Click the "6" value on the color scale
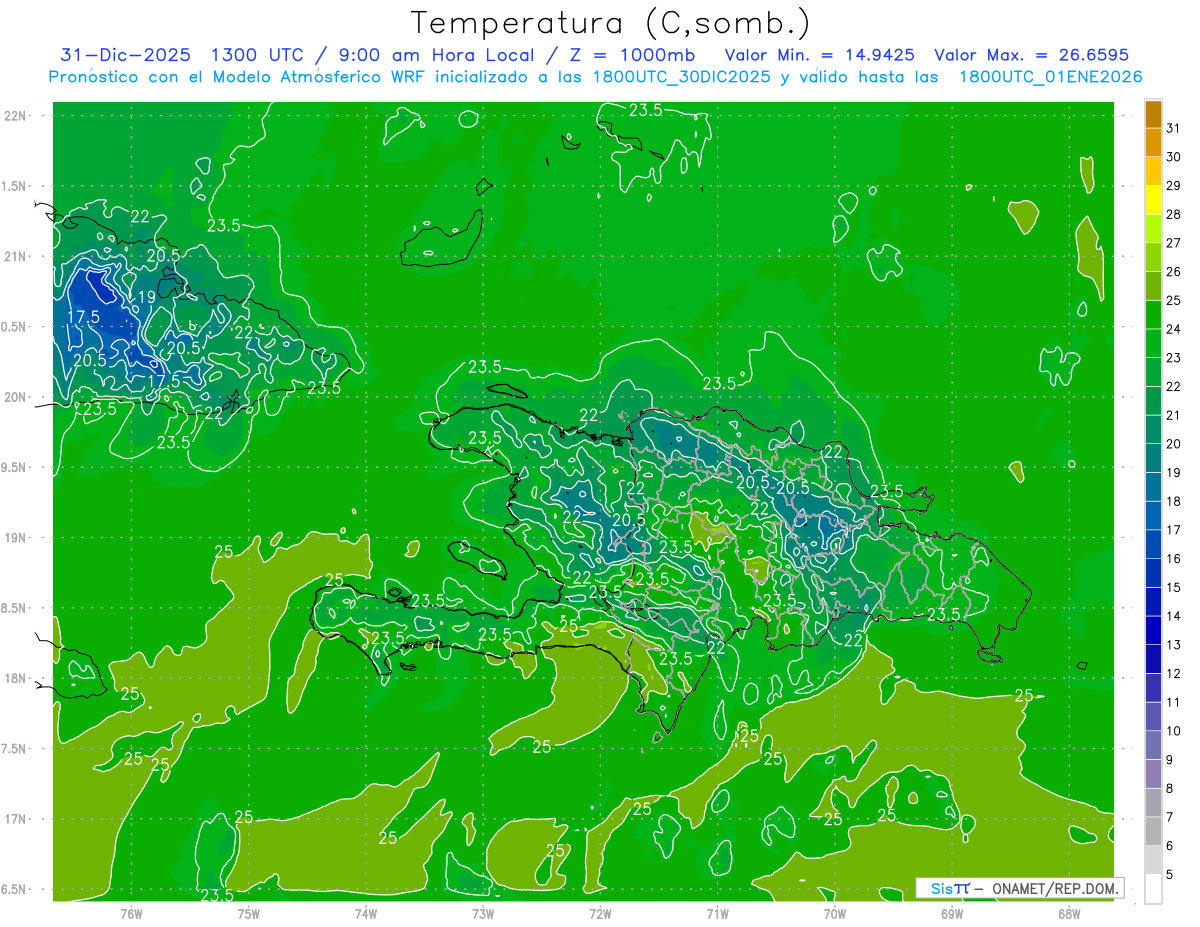 1170,846
